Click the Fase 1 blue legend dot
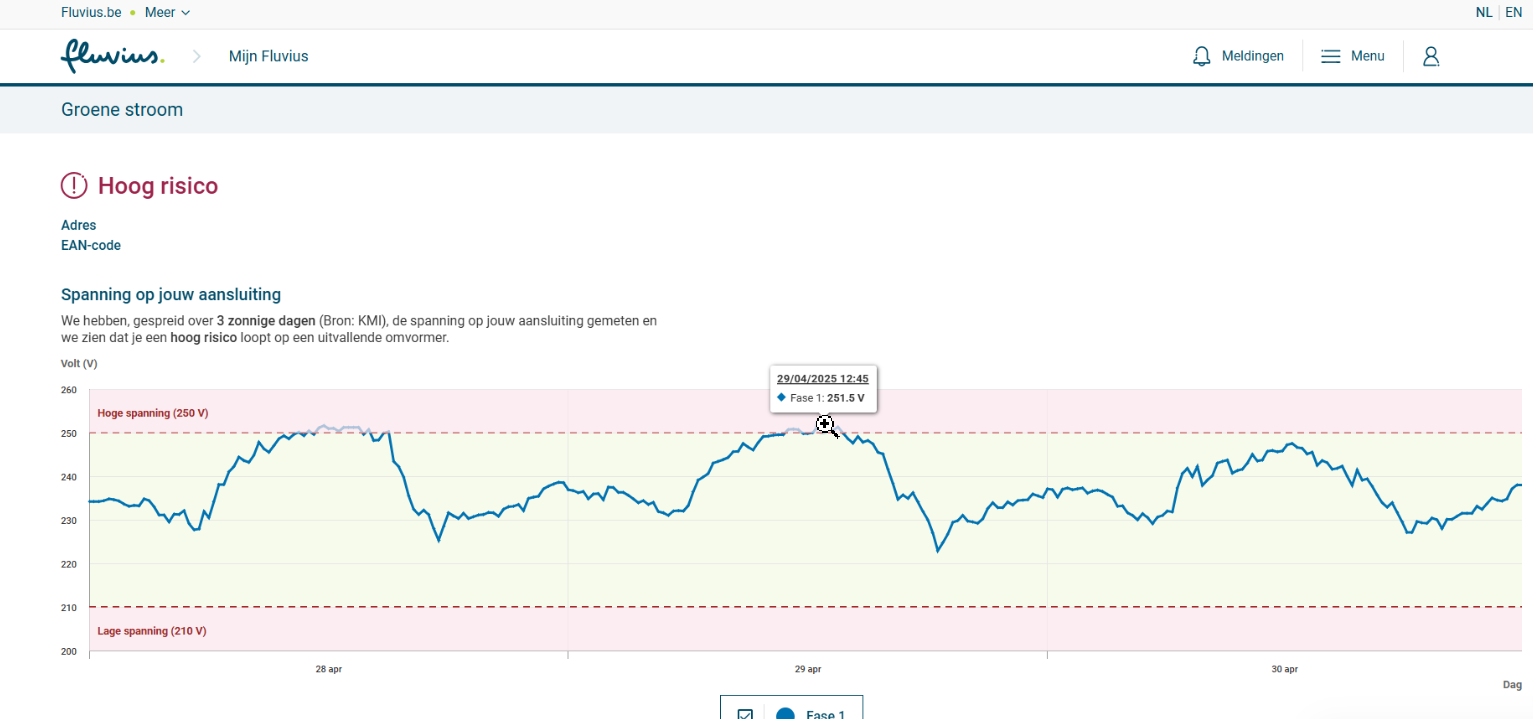The width and height of the screenshot is (1533, 719). point(785,714)
